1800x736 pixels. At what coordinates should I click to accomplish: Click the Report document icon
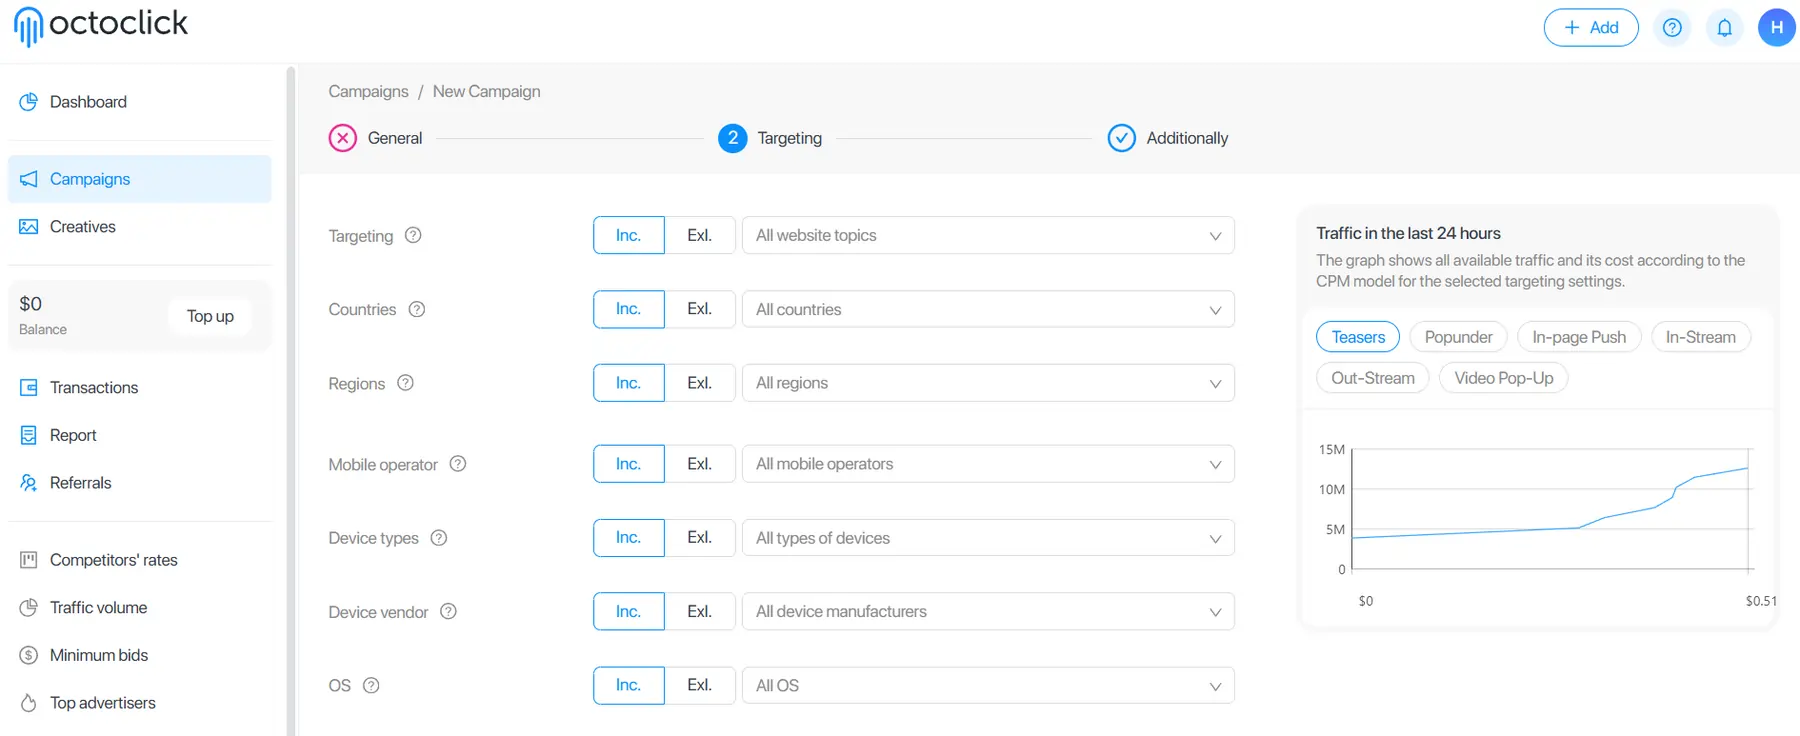(x=29, y=435)
